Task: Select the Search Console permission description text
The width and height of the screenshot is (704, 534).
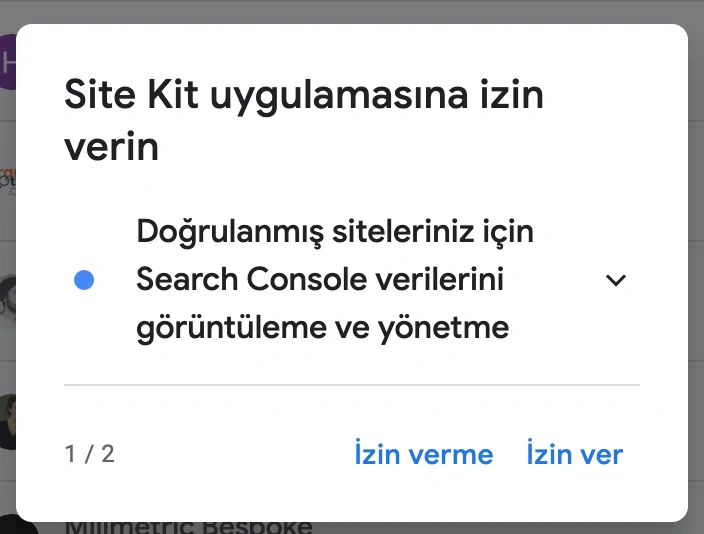Action: (335, 280)
